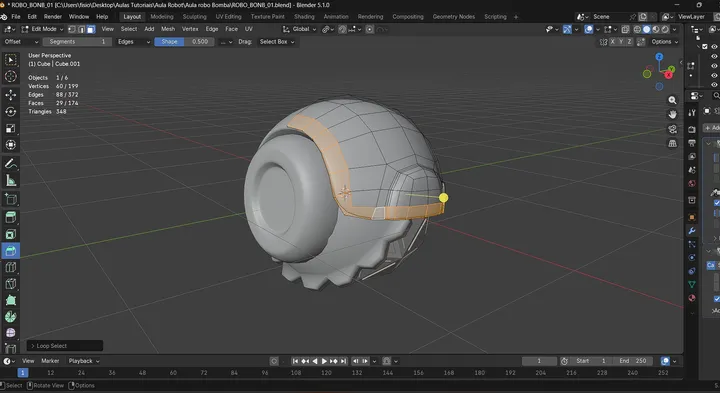
Task: Toggle the camera view icon
Action: coord(672,129)
